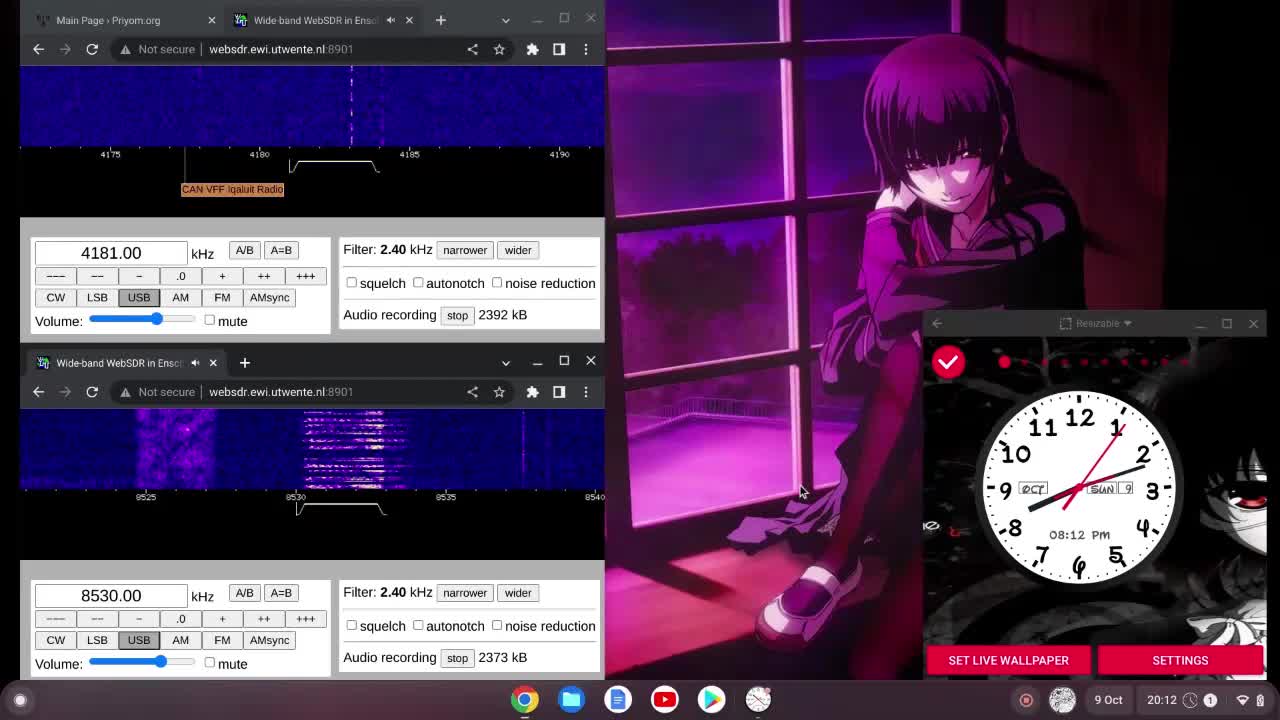This screenshot has width=1280, height=720.
Task: Open clock SETTINGS button
Action: click(1180, 660)
